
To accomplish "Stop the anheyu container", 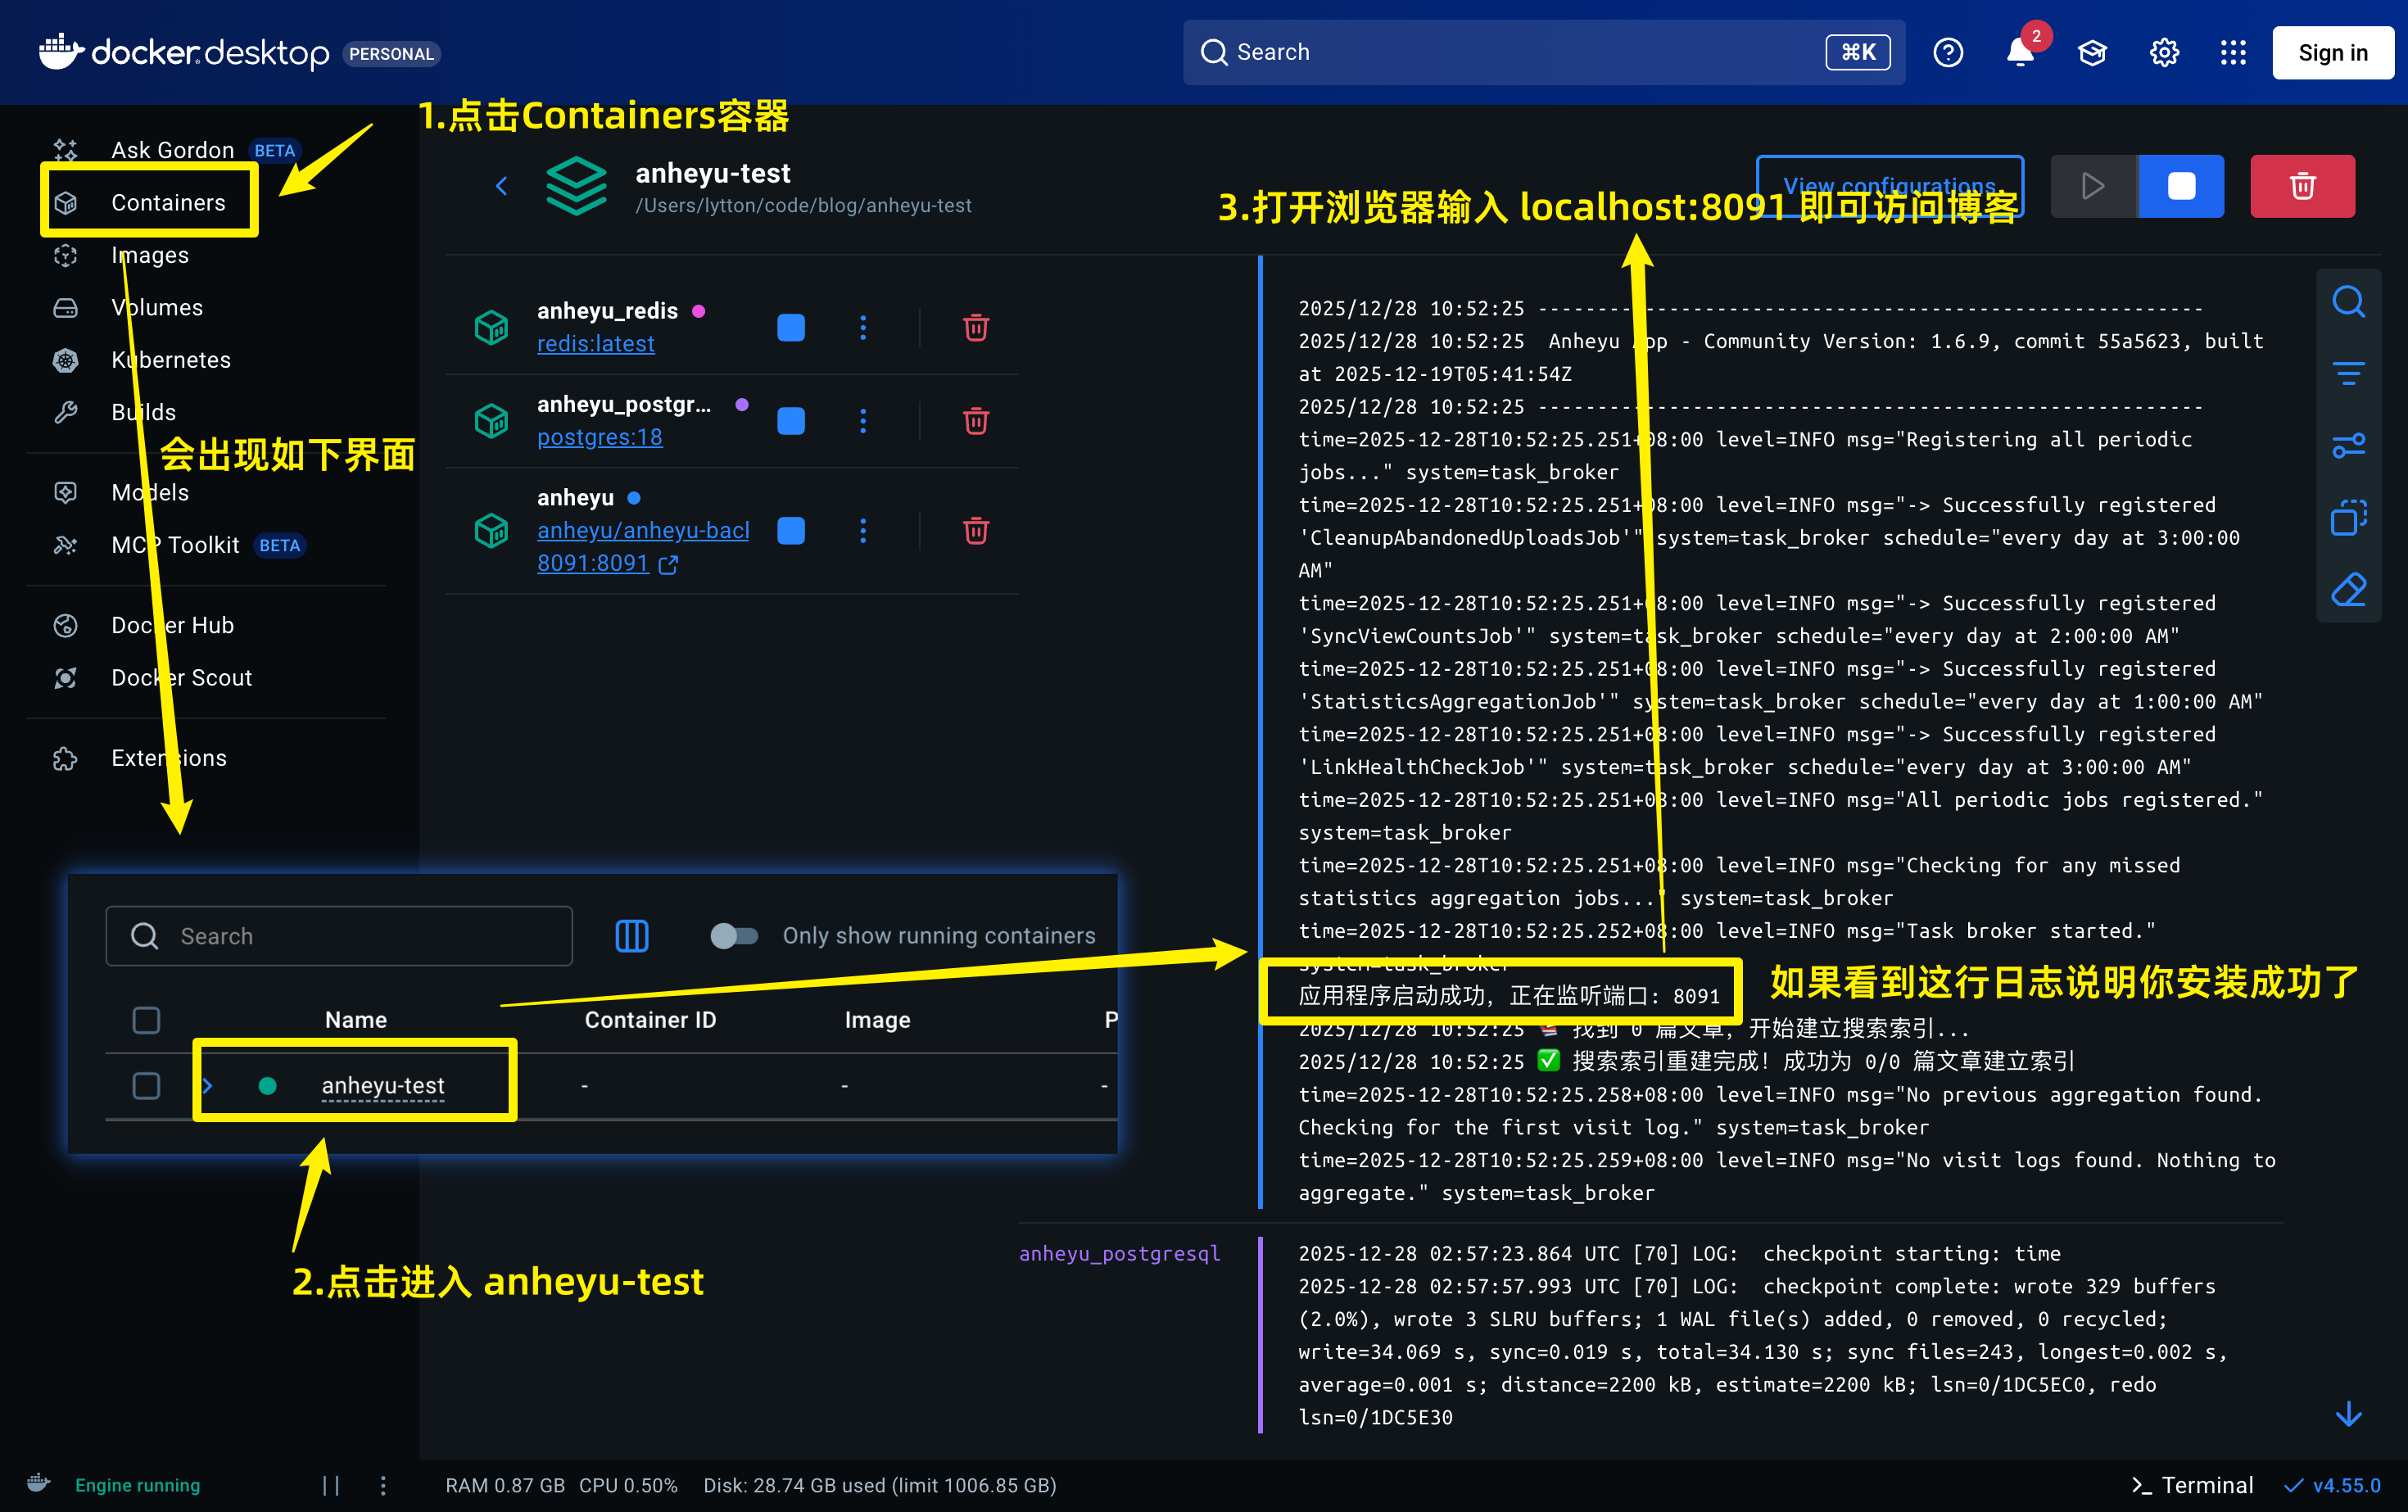I will click(791, 531).
